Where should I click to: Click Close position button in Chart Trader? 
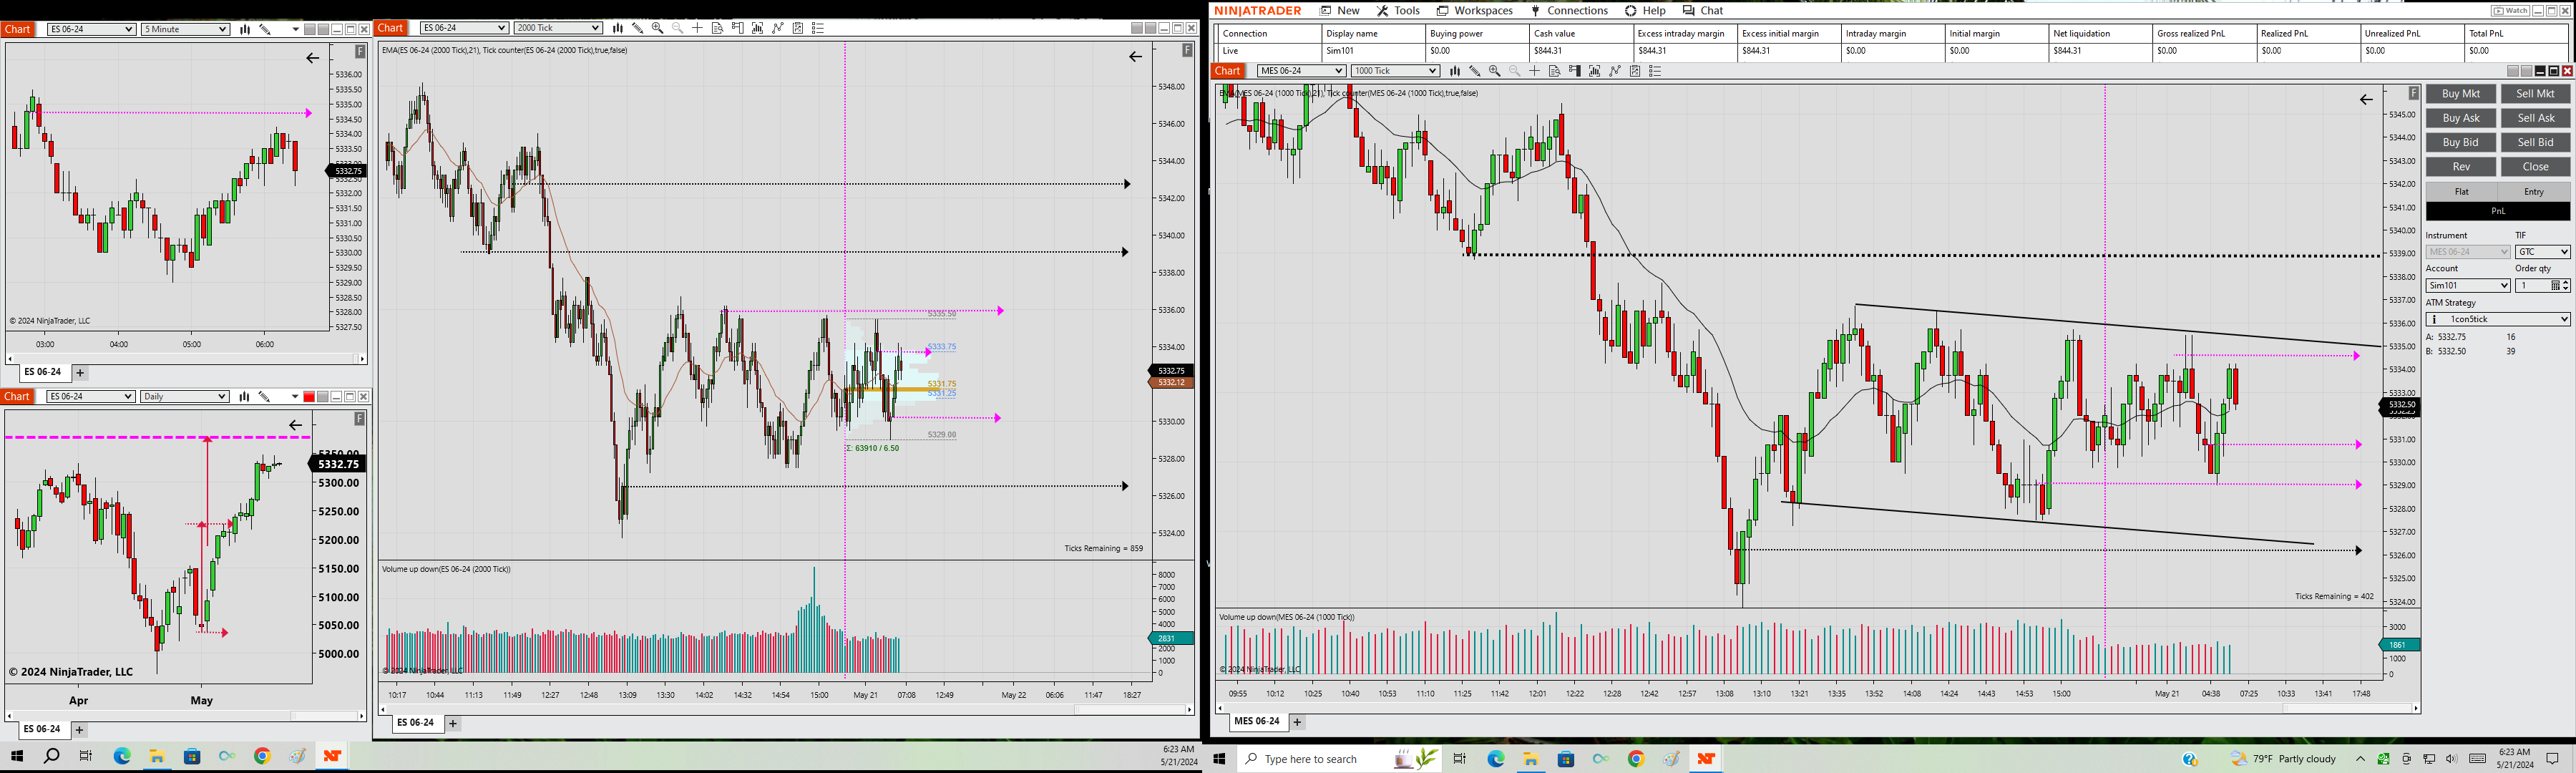point(2535,167)
